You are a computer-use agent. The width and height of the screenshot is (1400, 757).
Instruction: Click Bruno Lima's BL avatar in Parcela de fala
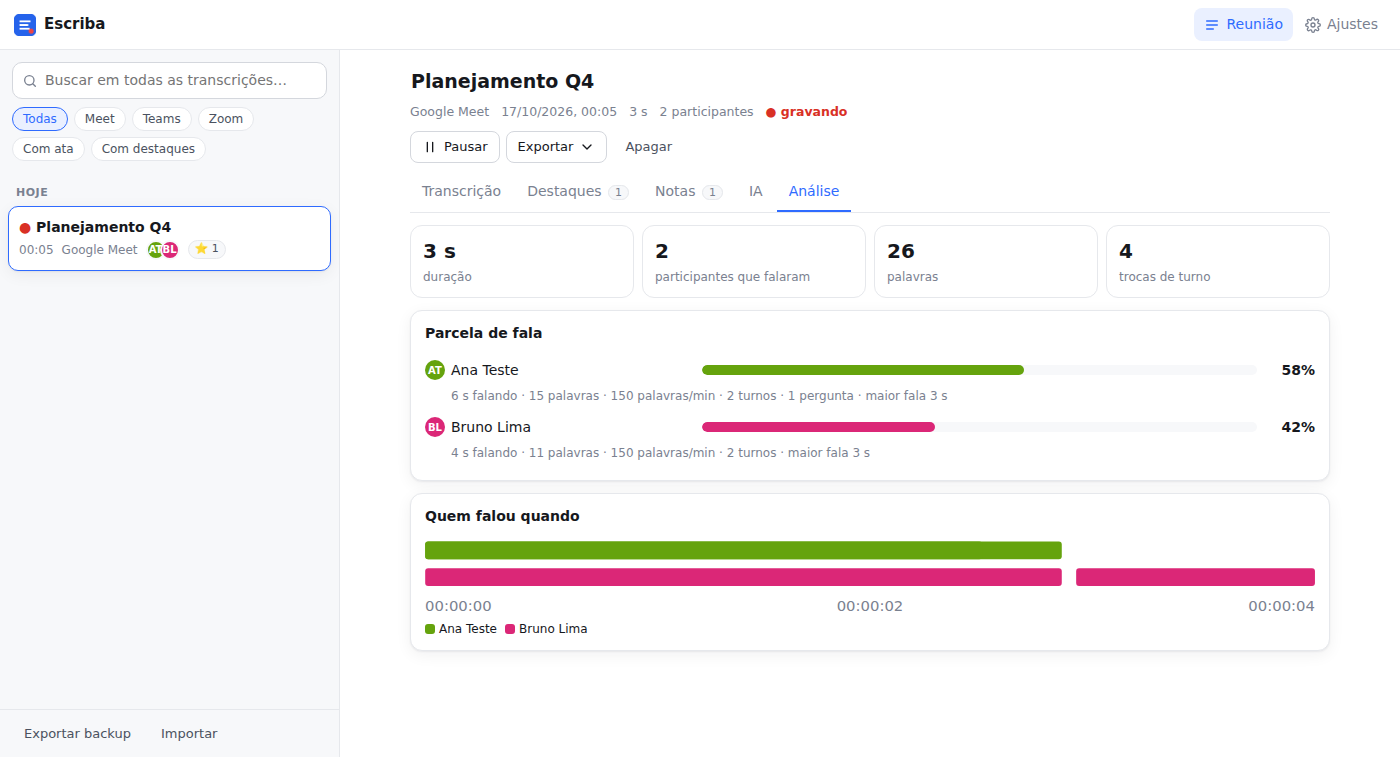[435, 427]
